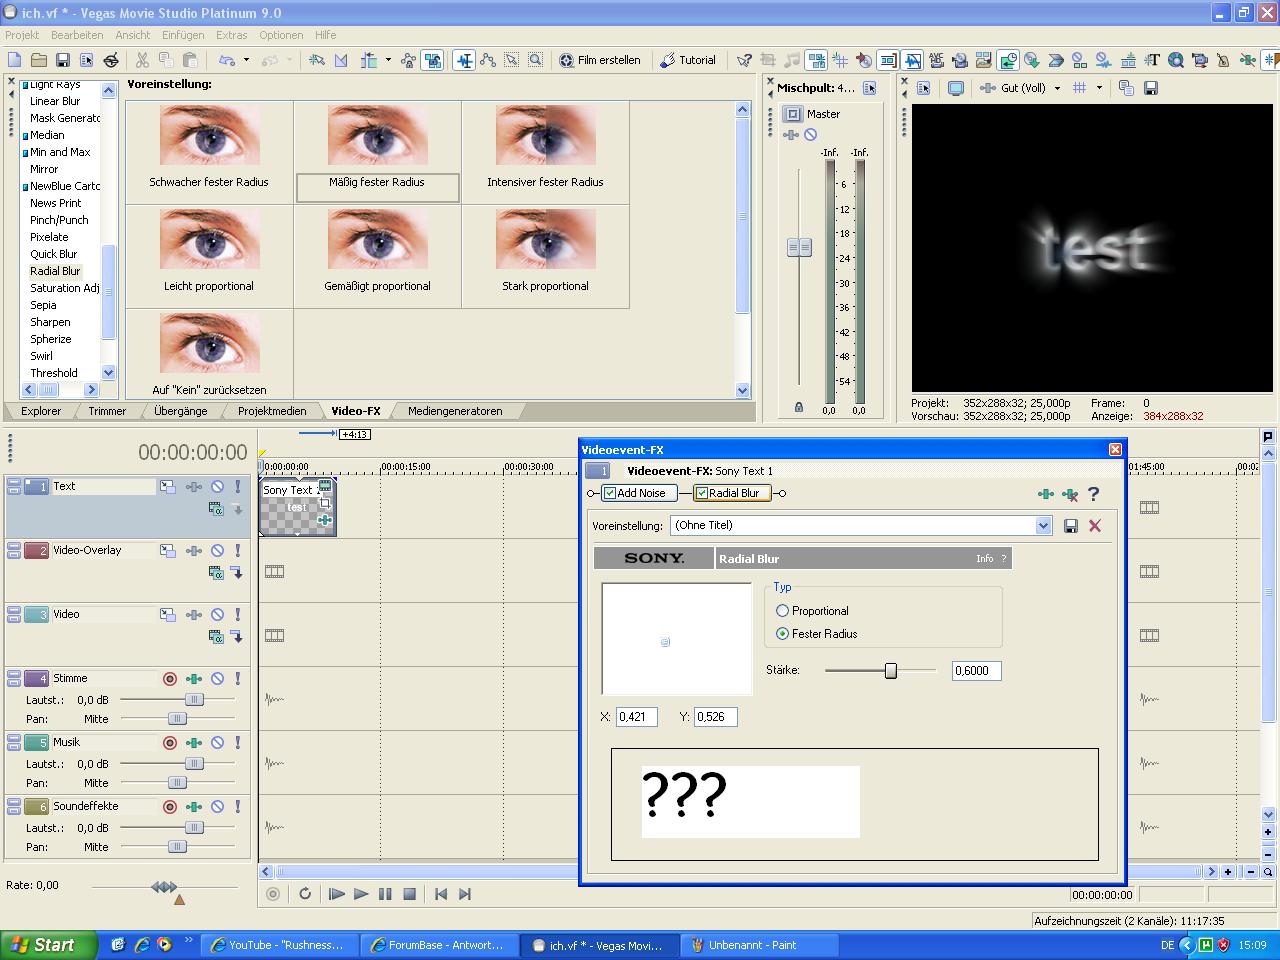Click the Master volume fader

point(799,247)
